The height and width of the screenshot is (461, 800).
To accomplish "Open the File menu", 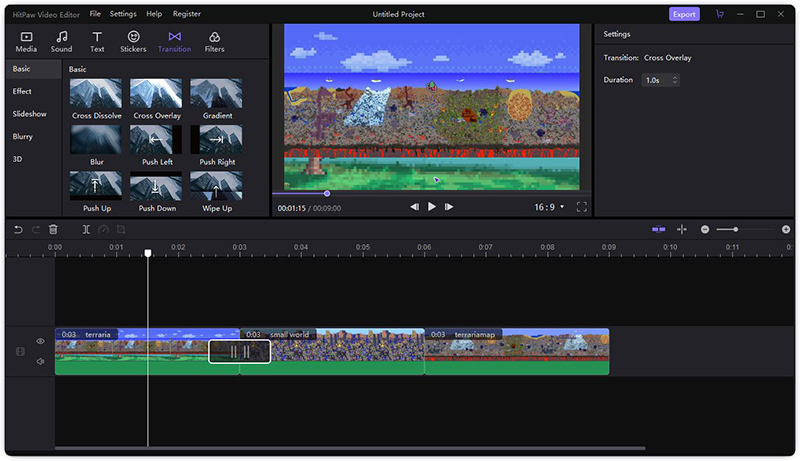I will click(95, 14).
